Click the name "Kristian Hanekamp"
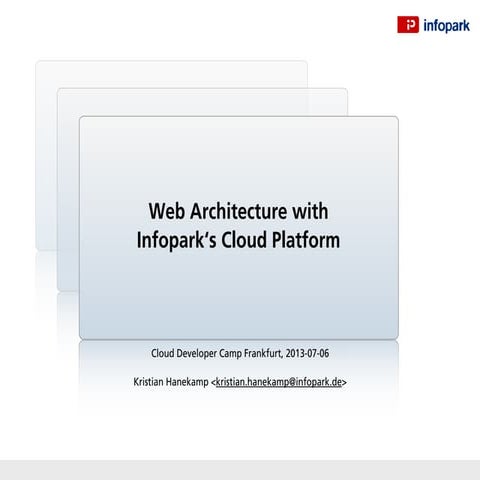 click(171, 382)
